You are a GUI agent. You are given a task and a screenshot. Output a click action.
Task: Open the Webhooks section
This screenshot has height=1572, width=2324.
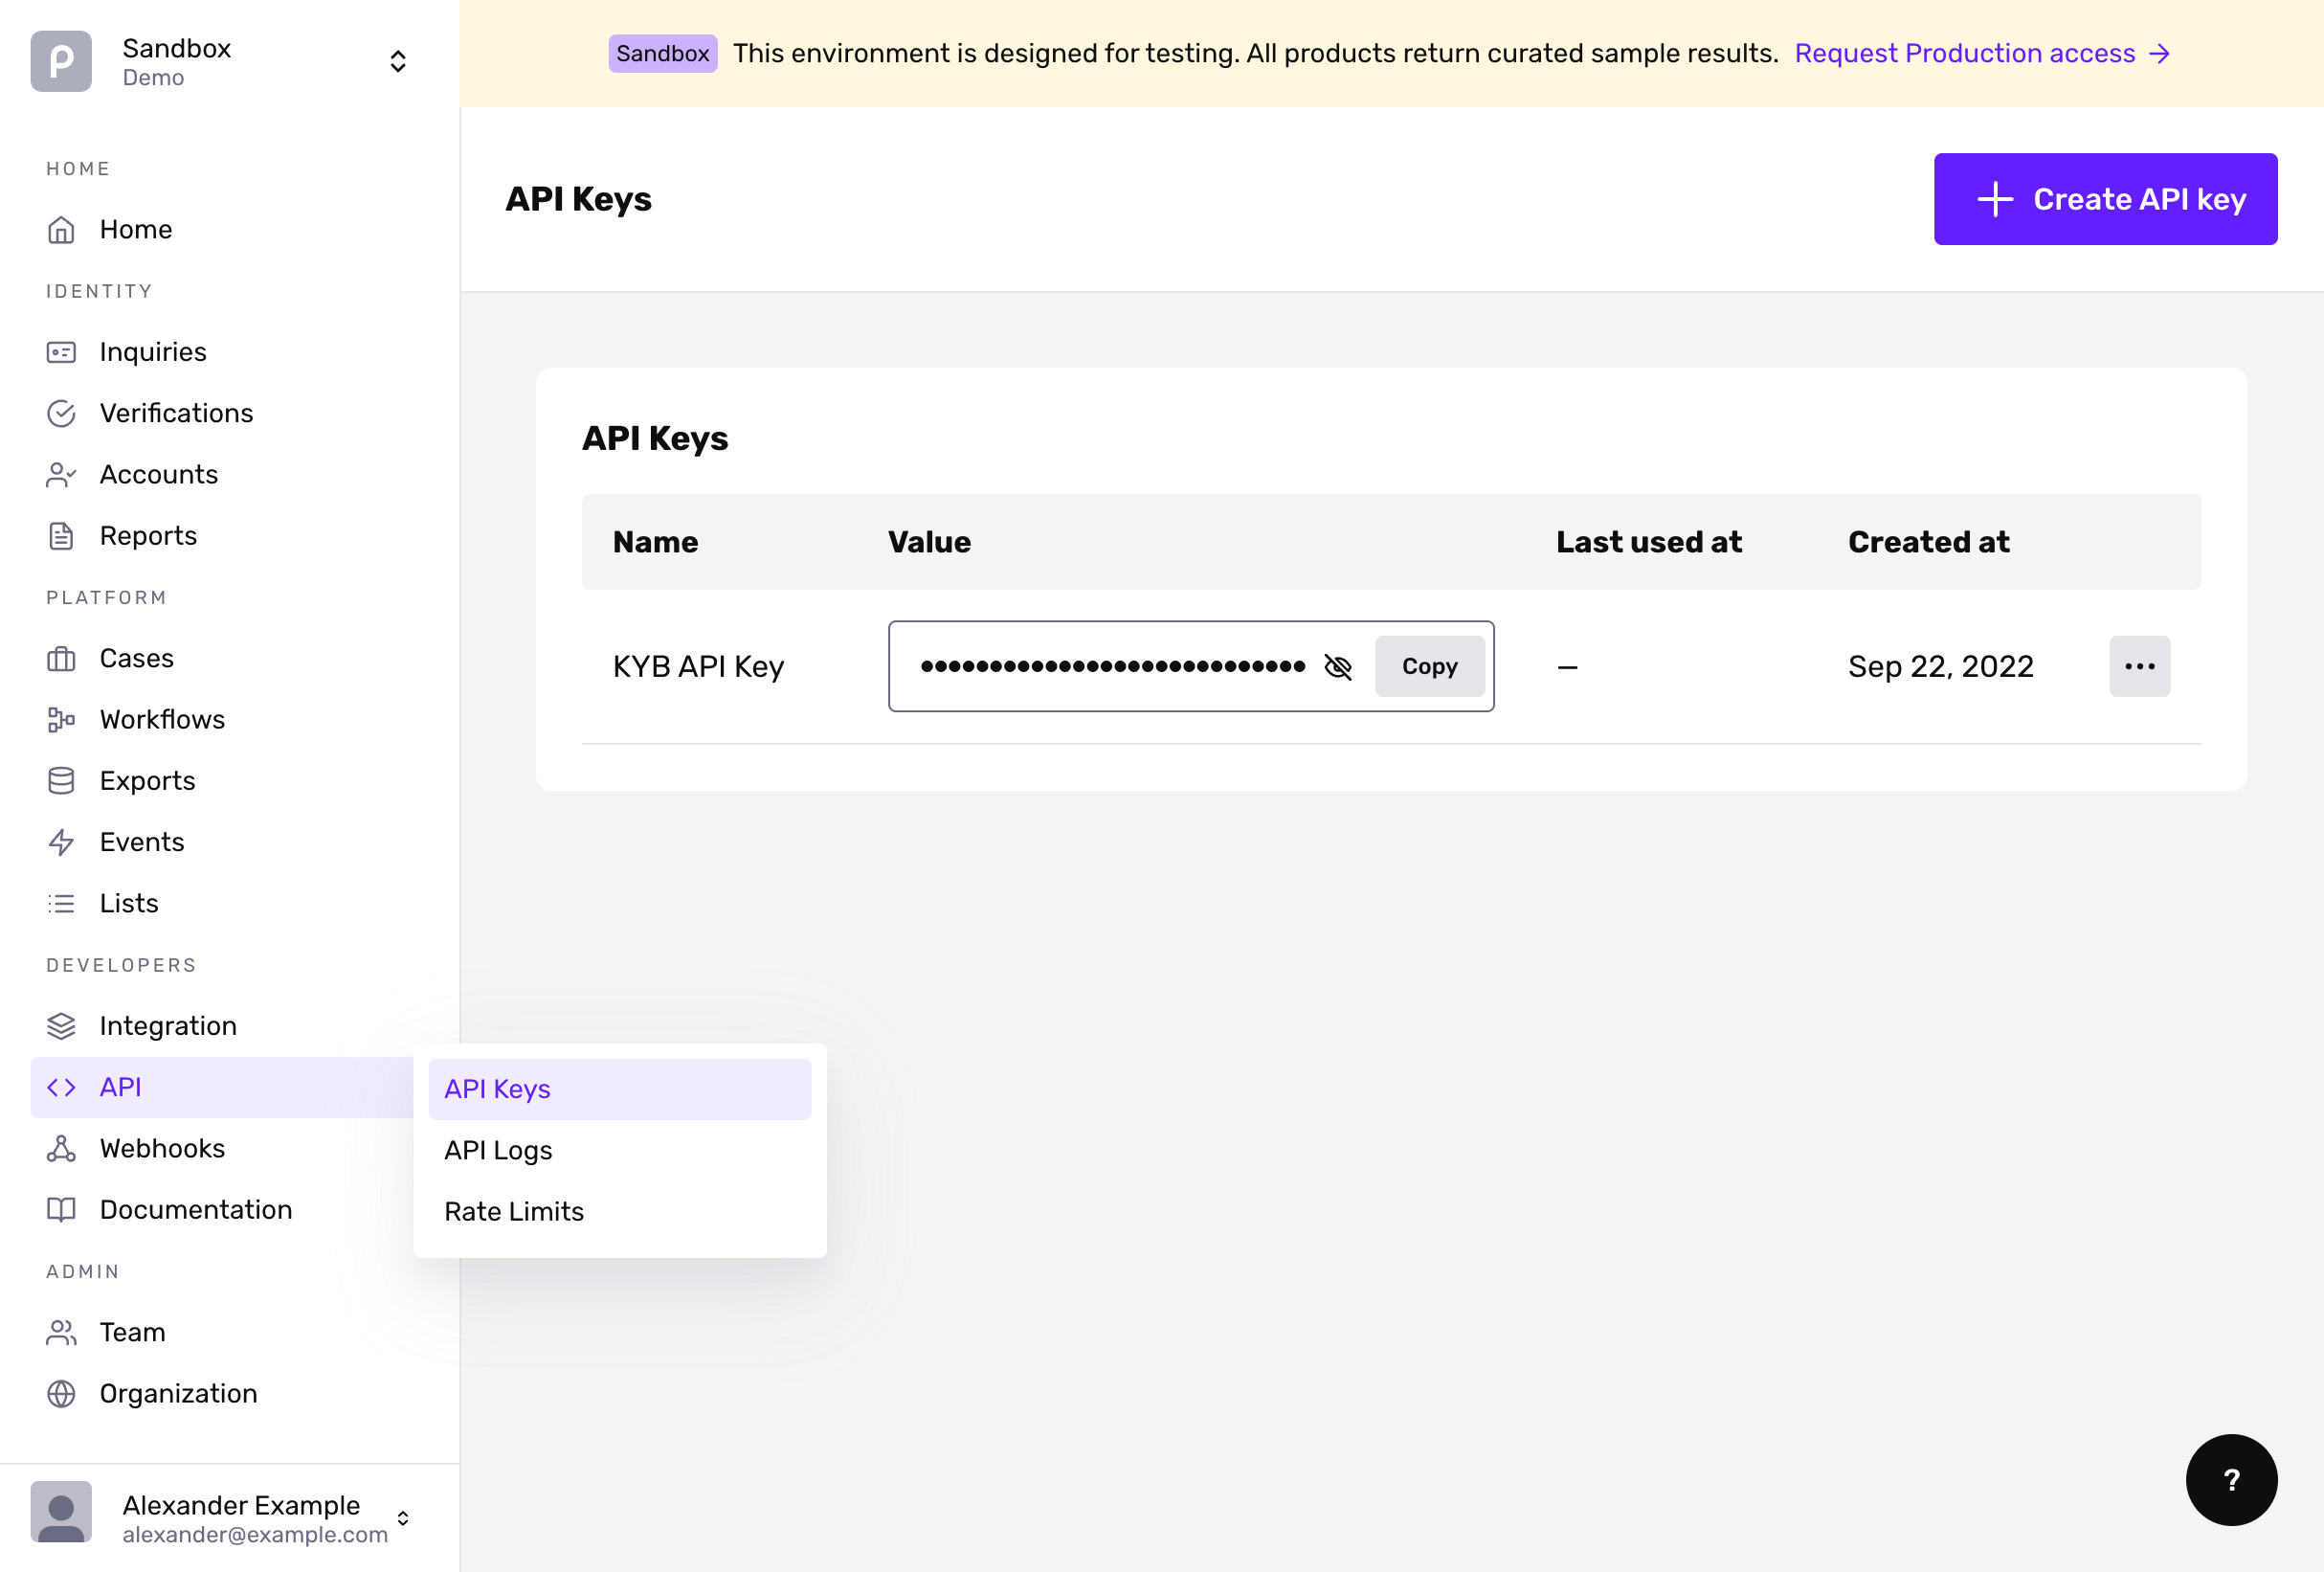162,1148
